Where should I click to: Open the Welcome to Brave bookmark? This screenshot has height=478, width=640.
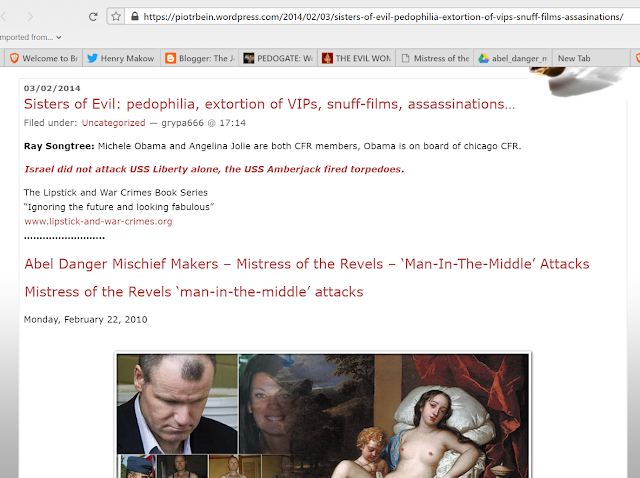point(44,58)
